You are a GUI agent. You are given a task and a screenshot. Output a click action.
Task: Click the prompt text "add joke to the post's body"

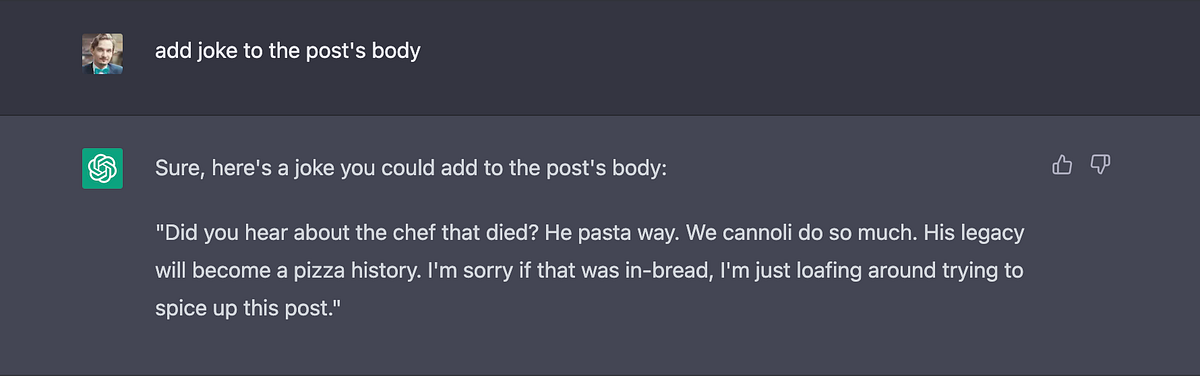tap(288, 51)
